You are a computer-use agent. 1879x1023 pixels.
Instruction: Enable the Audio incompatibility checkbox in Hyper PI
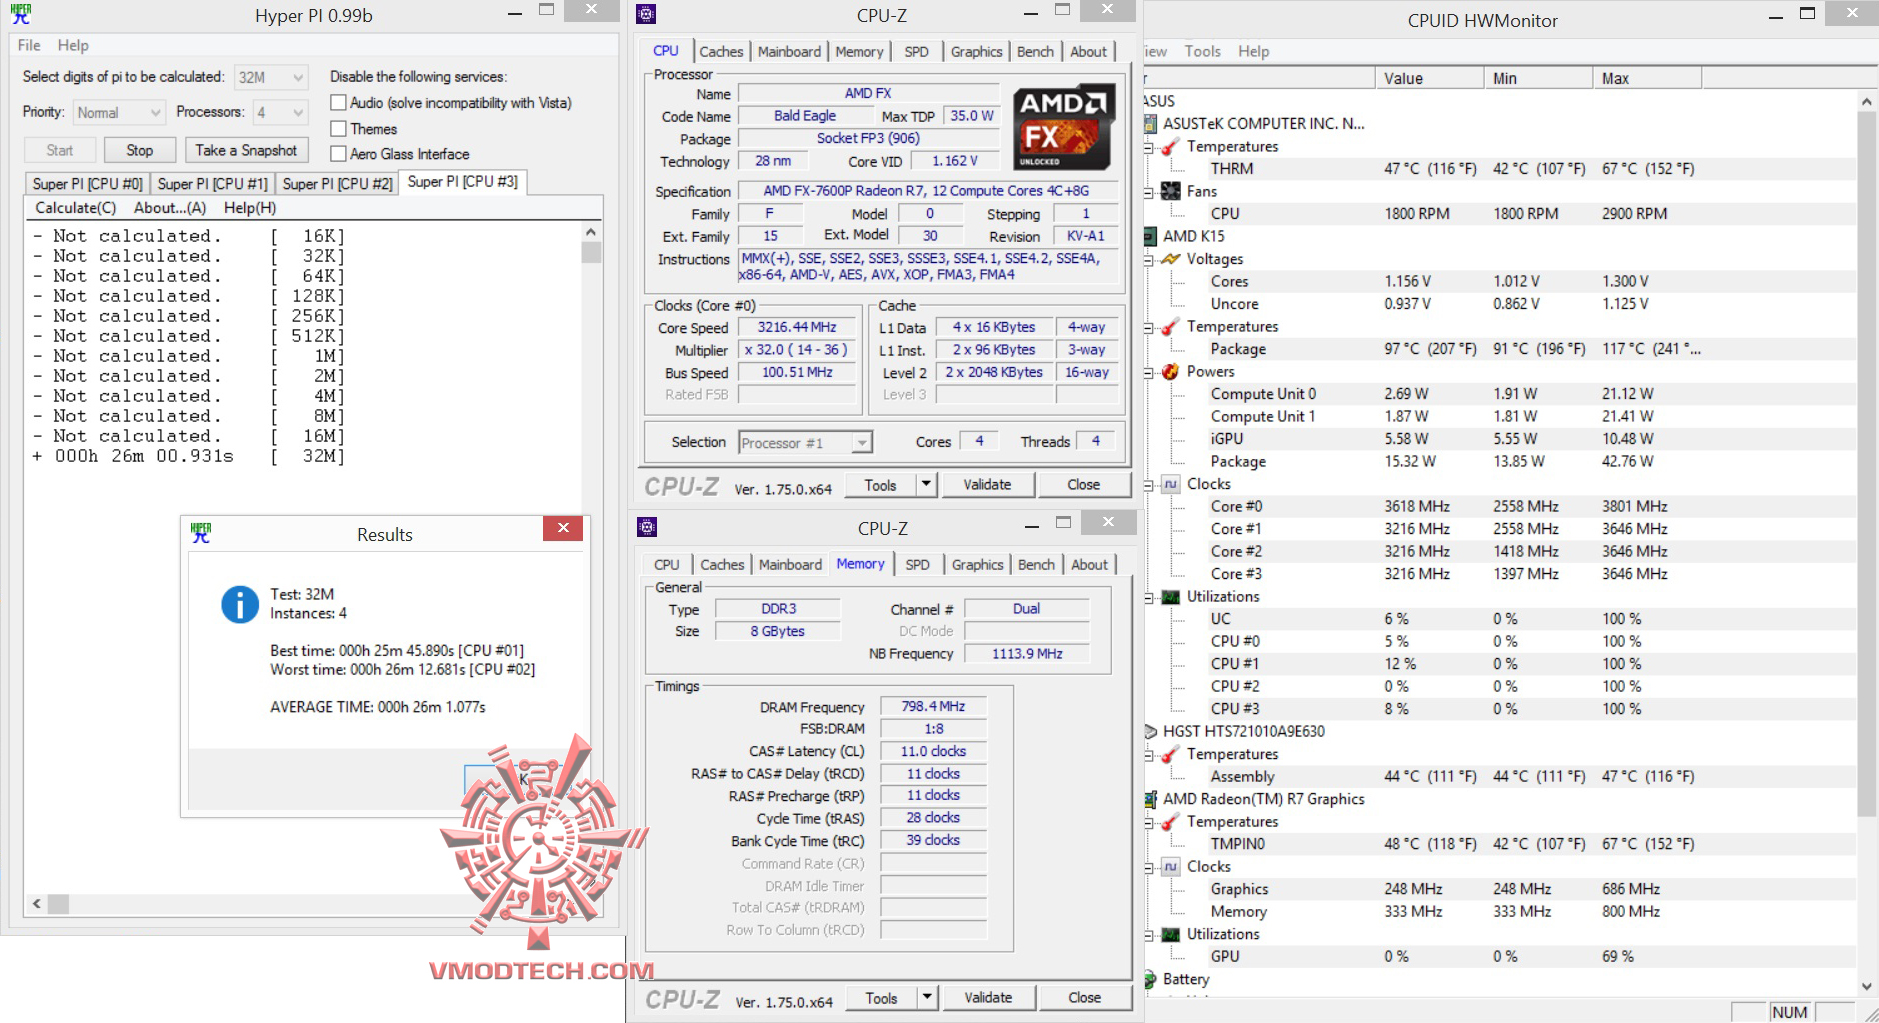point(339,102)
